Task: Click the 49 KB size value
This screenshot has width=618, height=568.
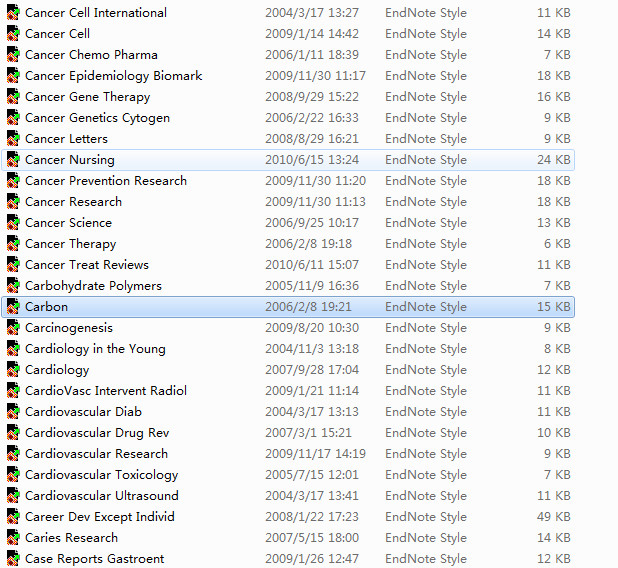Action: 553,517
